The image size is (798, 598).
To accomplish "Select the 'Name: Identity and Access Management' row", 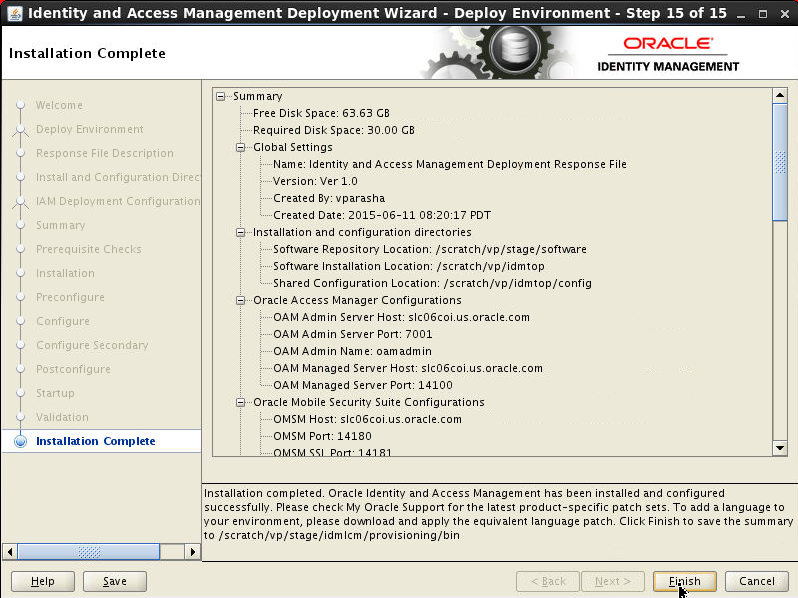I will click(x=450, y=164).
